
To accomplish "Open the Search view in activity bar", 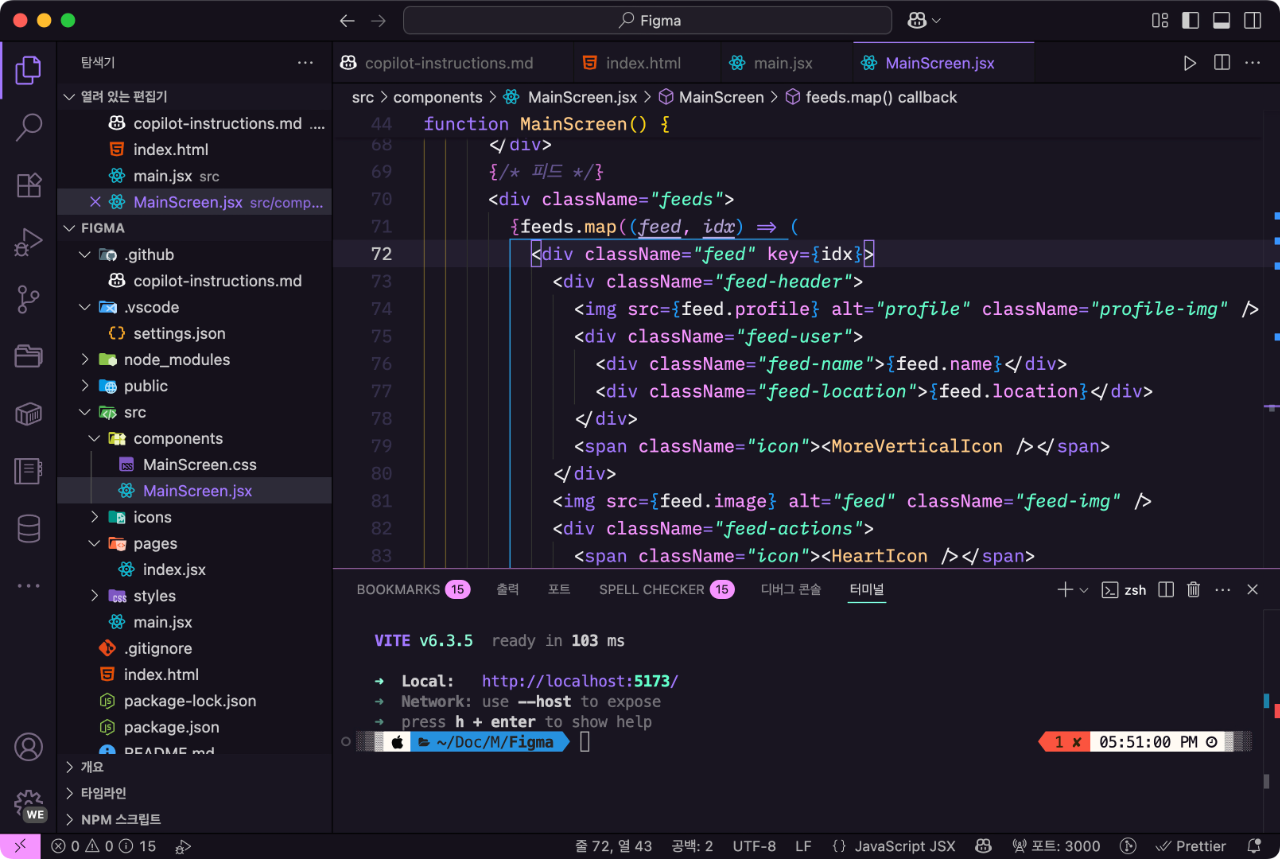I will (x=28, y=127).
